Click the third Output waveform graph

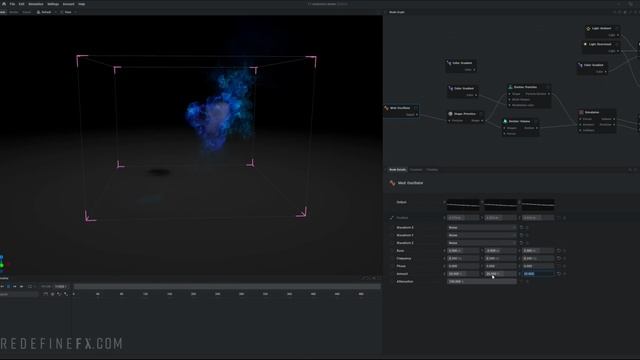pyautogui.click(x=538, y=204)
